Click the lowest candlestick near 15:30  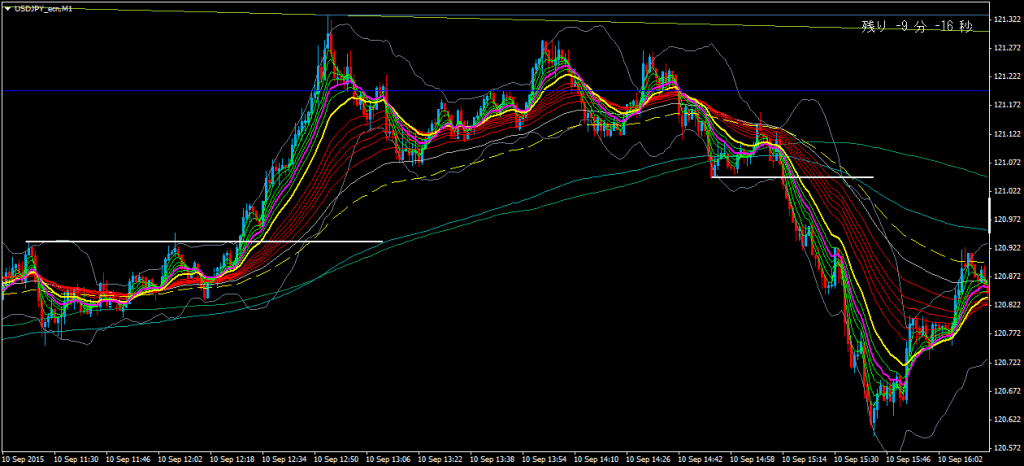coord(873,425)
